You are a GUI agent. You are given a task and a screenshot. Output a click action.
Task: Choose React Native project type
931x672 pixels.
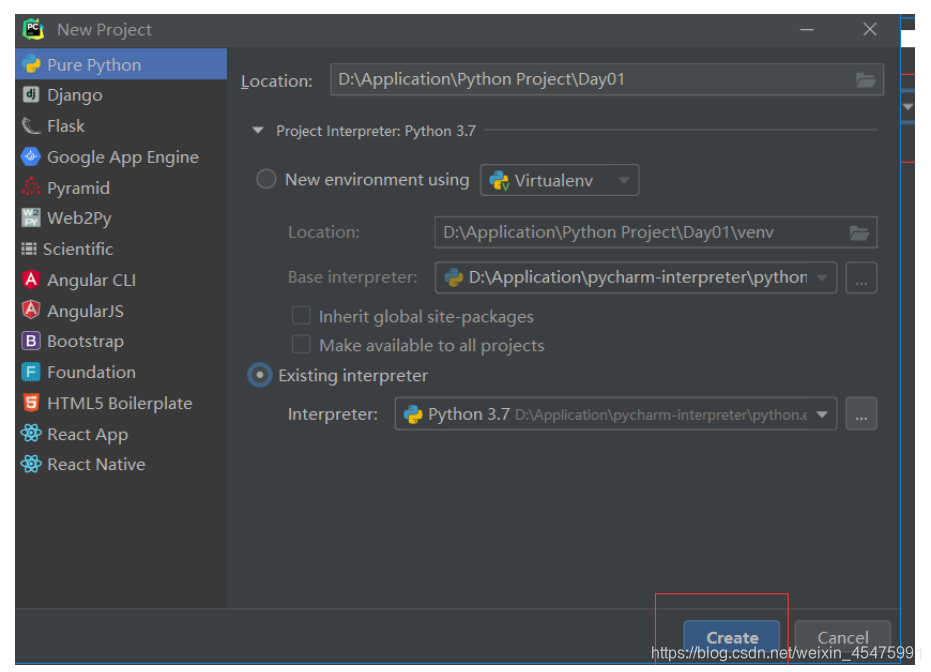point(121,464)
